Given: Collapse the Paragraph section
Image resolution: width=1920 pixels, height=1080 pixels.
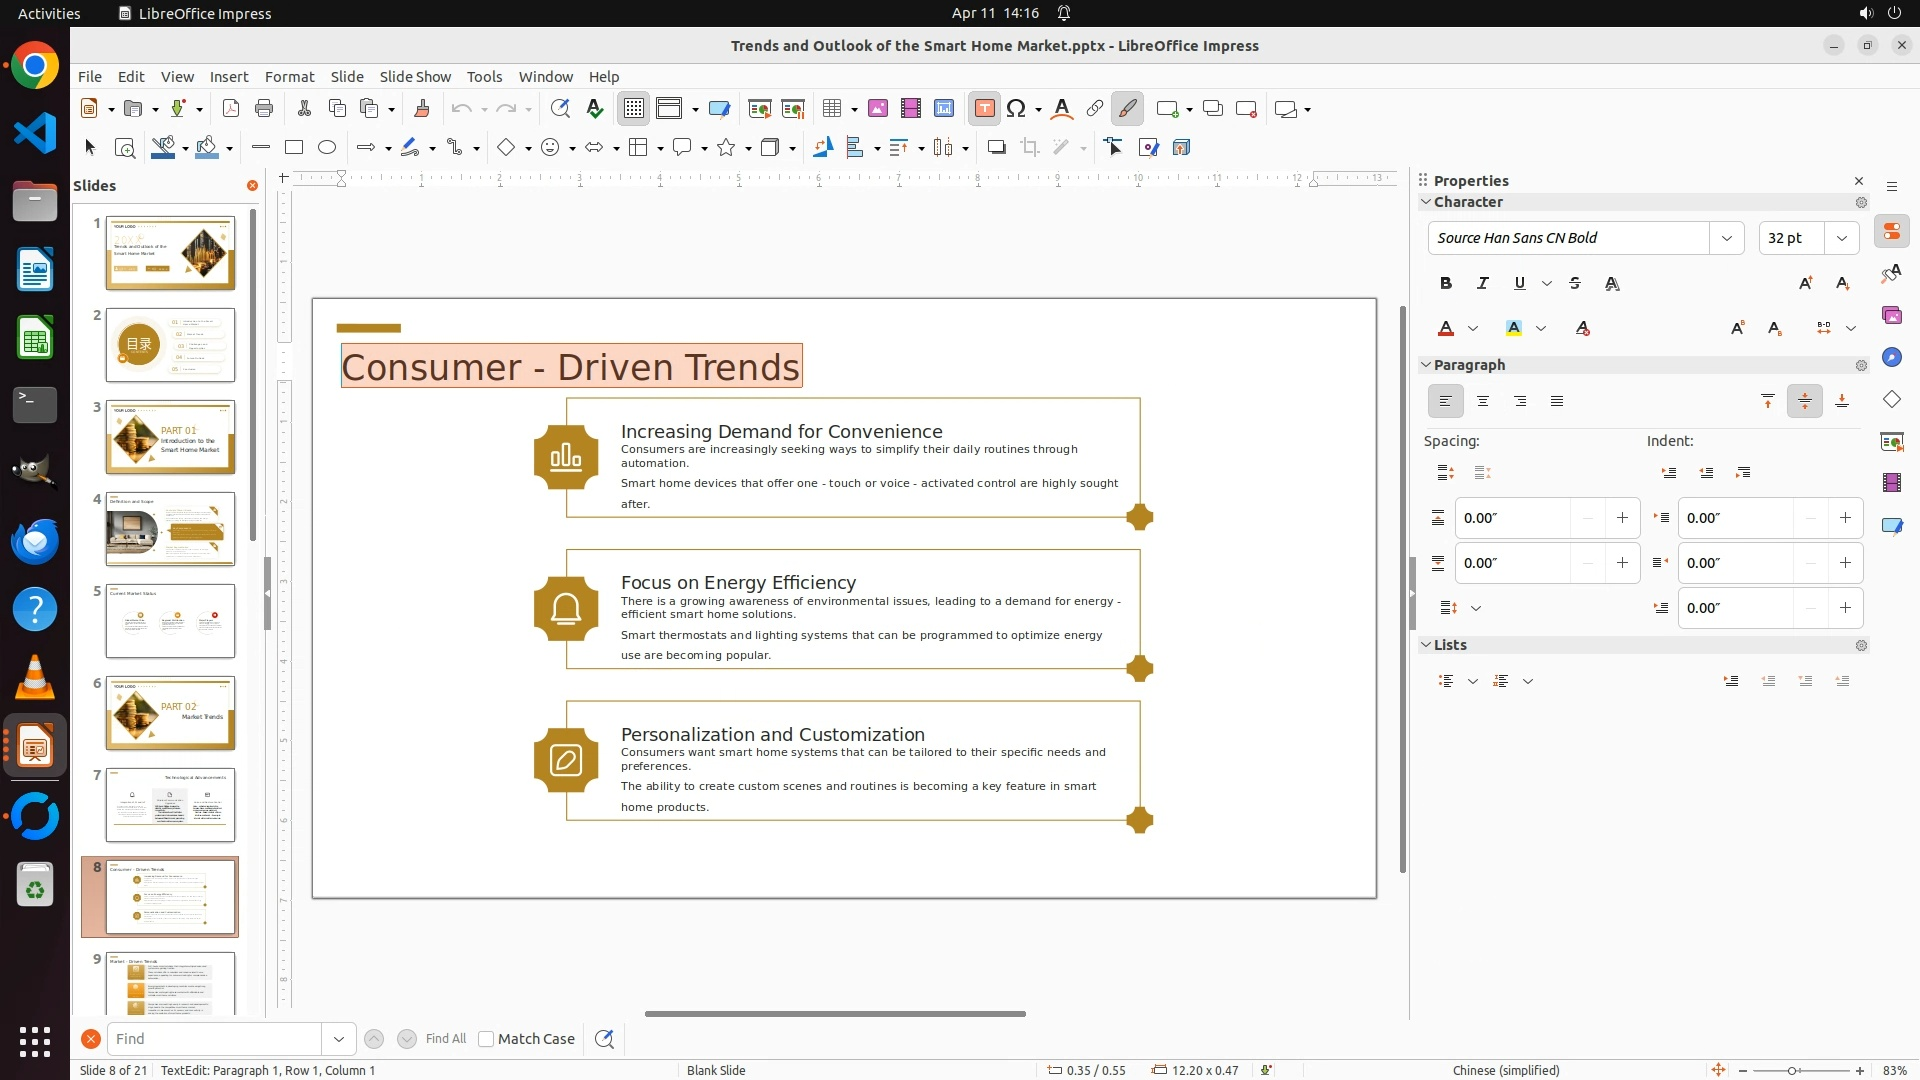Looking at the screenshot, I should click(x=1426, y=365).
